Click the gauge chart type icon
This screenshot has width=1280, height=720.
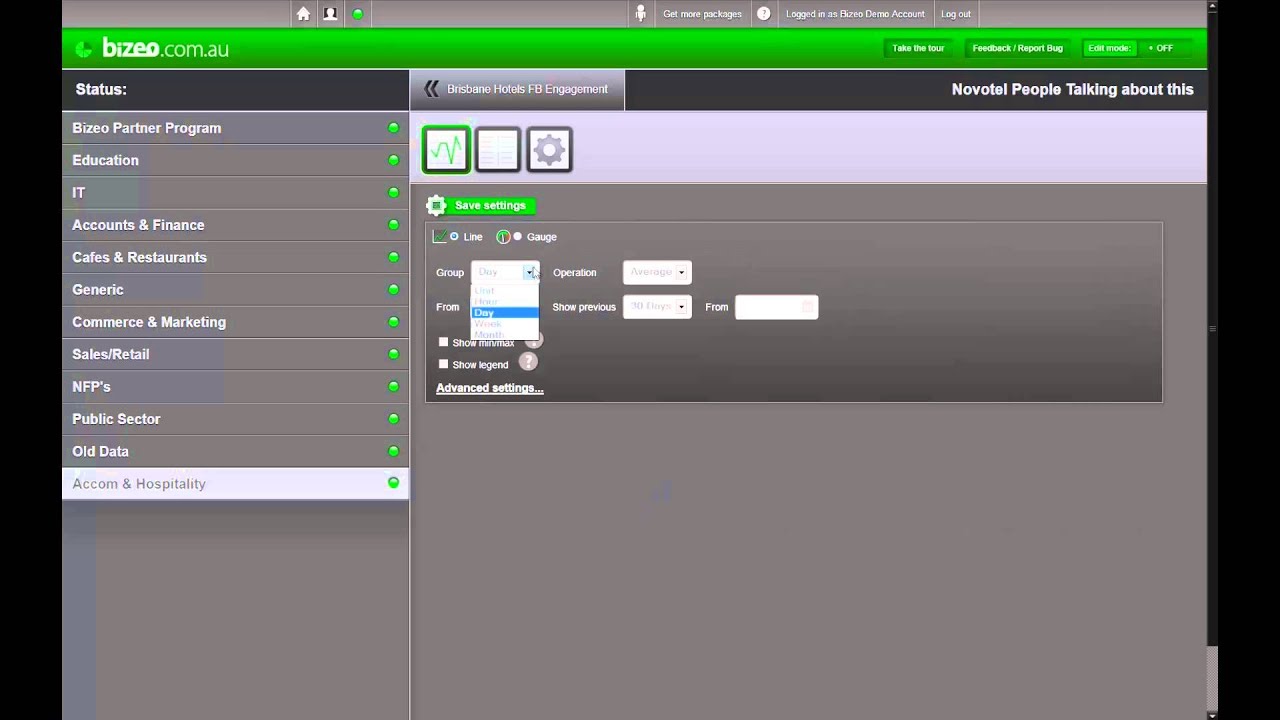[503, 237]
